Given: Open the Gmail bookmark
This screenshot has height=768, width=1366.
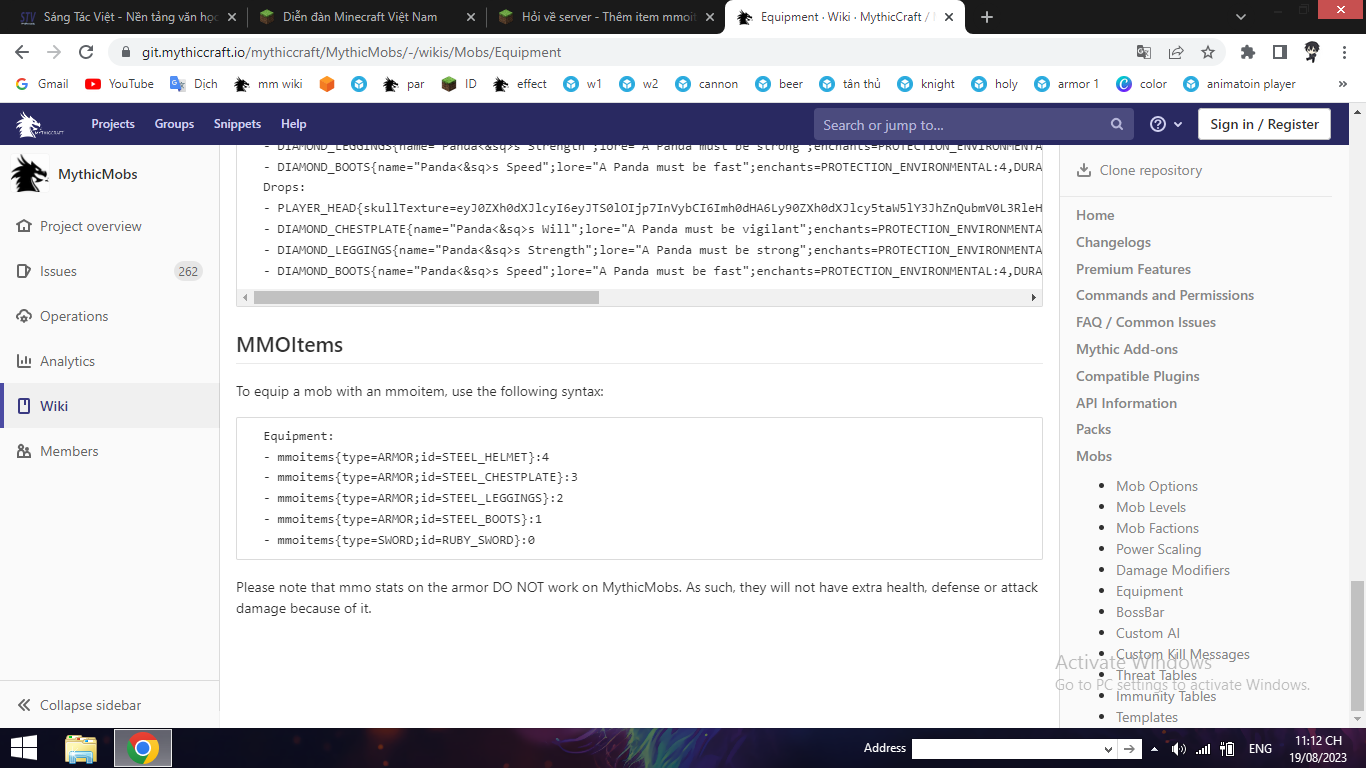Looking at the screenshot, I should click(42, 84).
